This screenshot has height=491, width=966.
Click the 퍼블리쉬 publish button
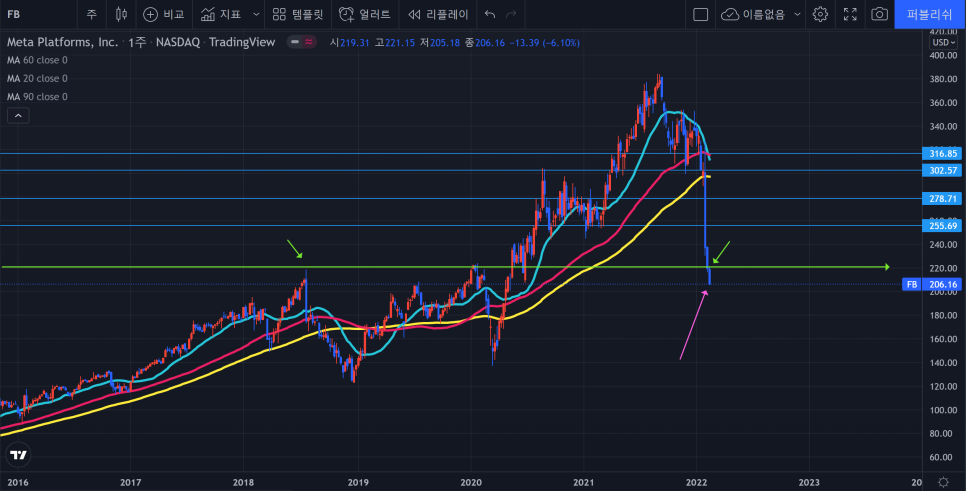point(930,14)
